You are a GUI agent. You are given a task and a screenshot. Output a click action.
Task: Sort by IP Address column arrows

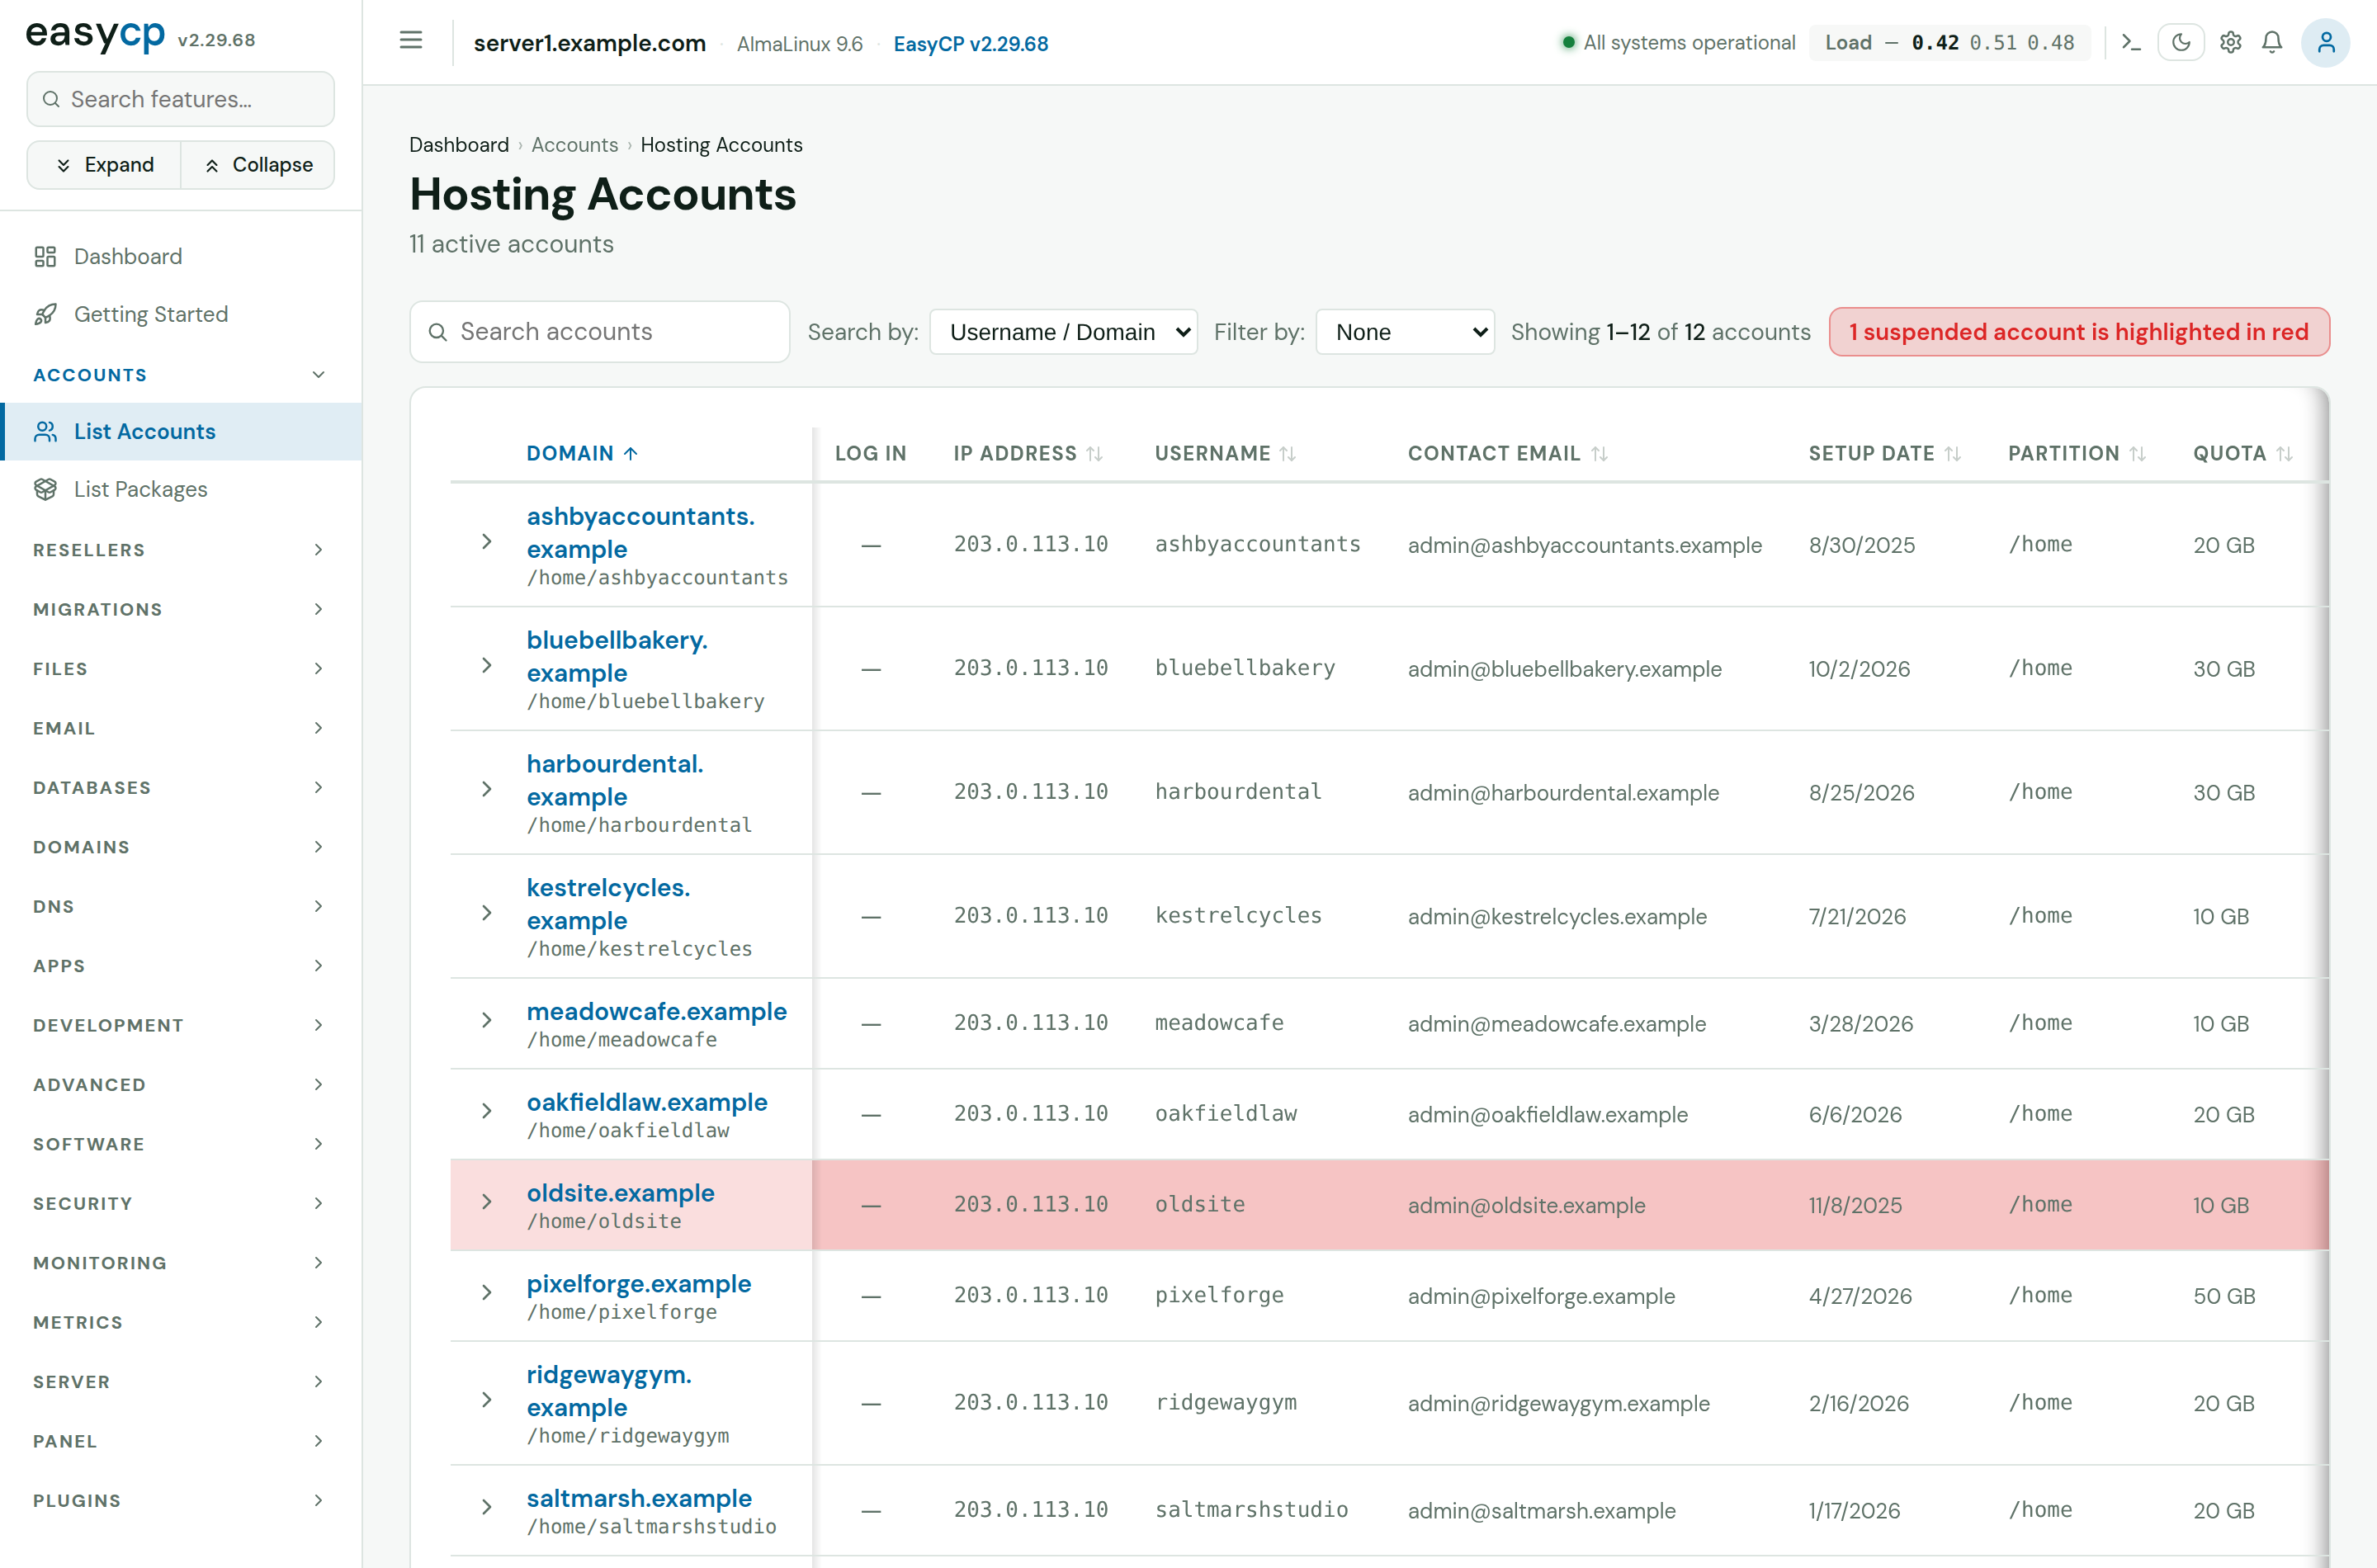pos(1094,454)
